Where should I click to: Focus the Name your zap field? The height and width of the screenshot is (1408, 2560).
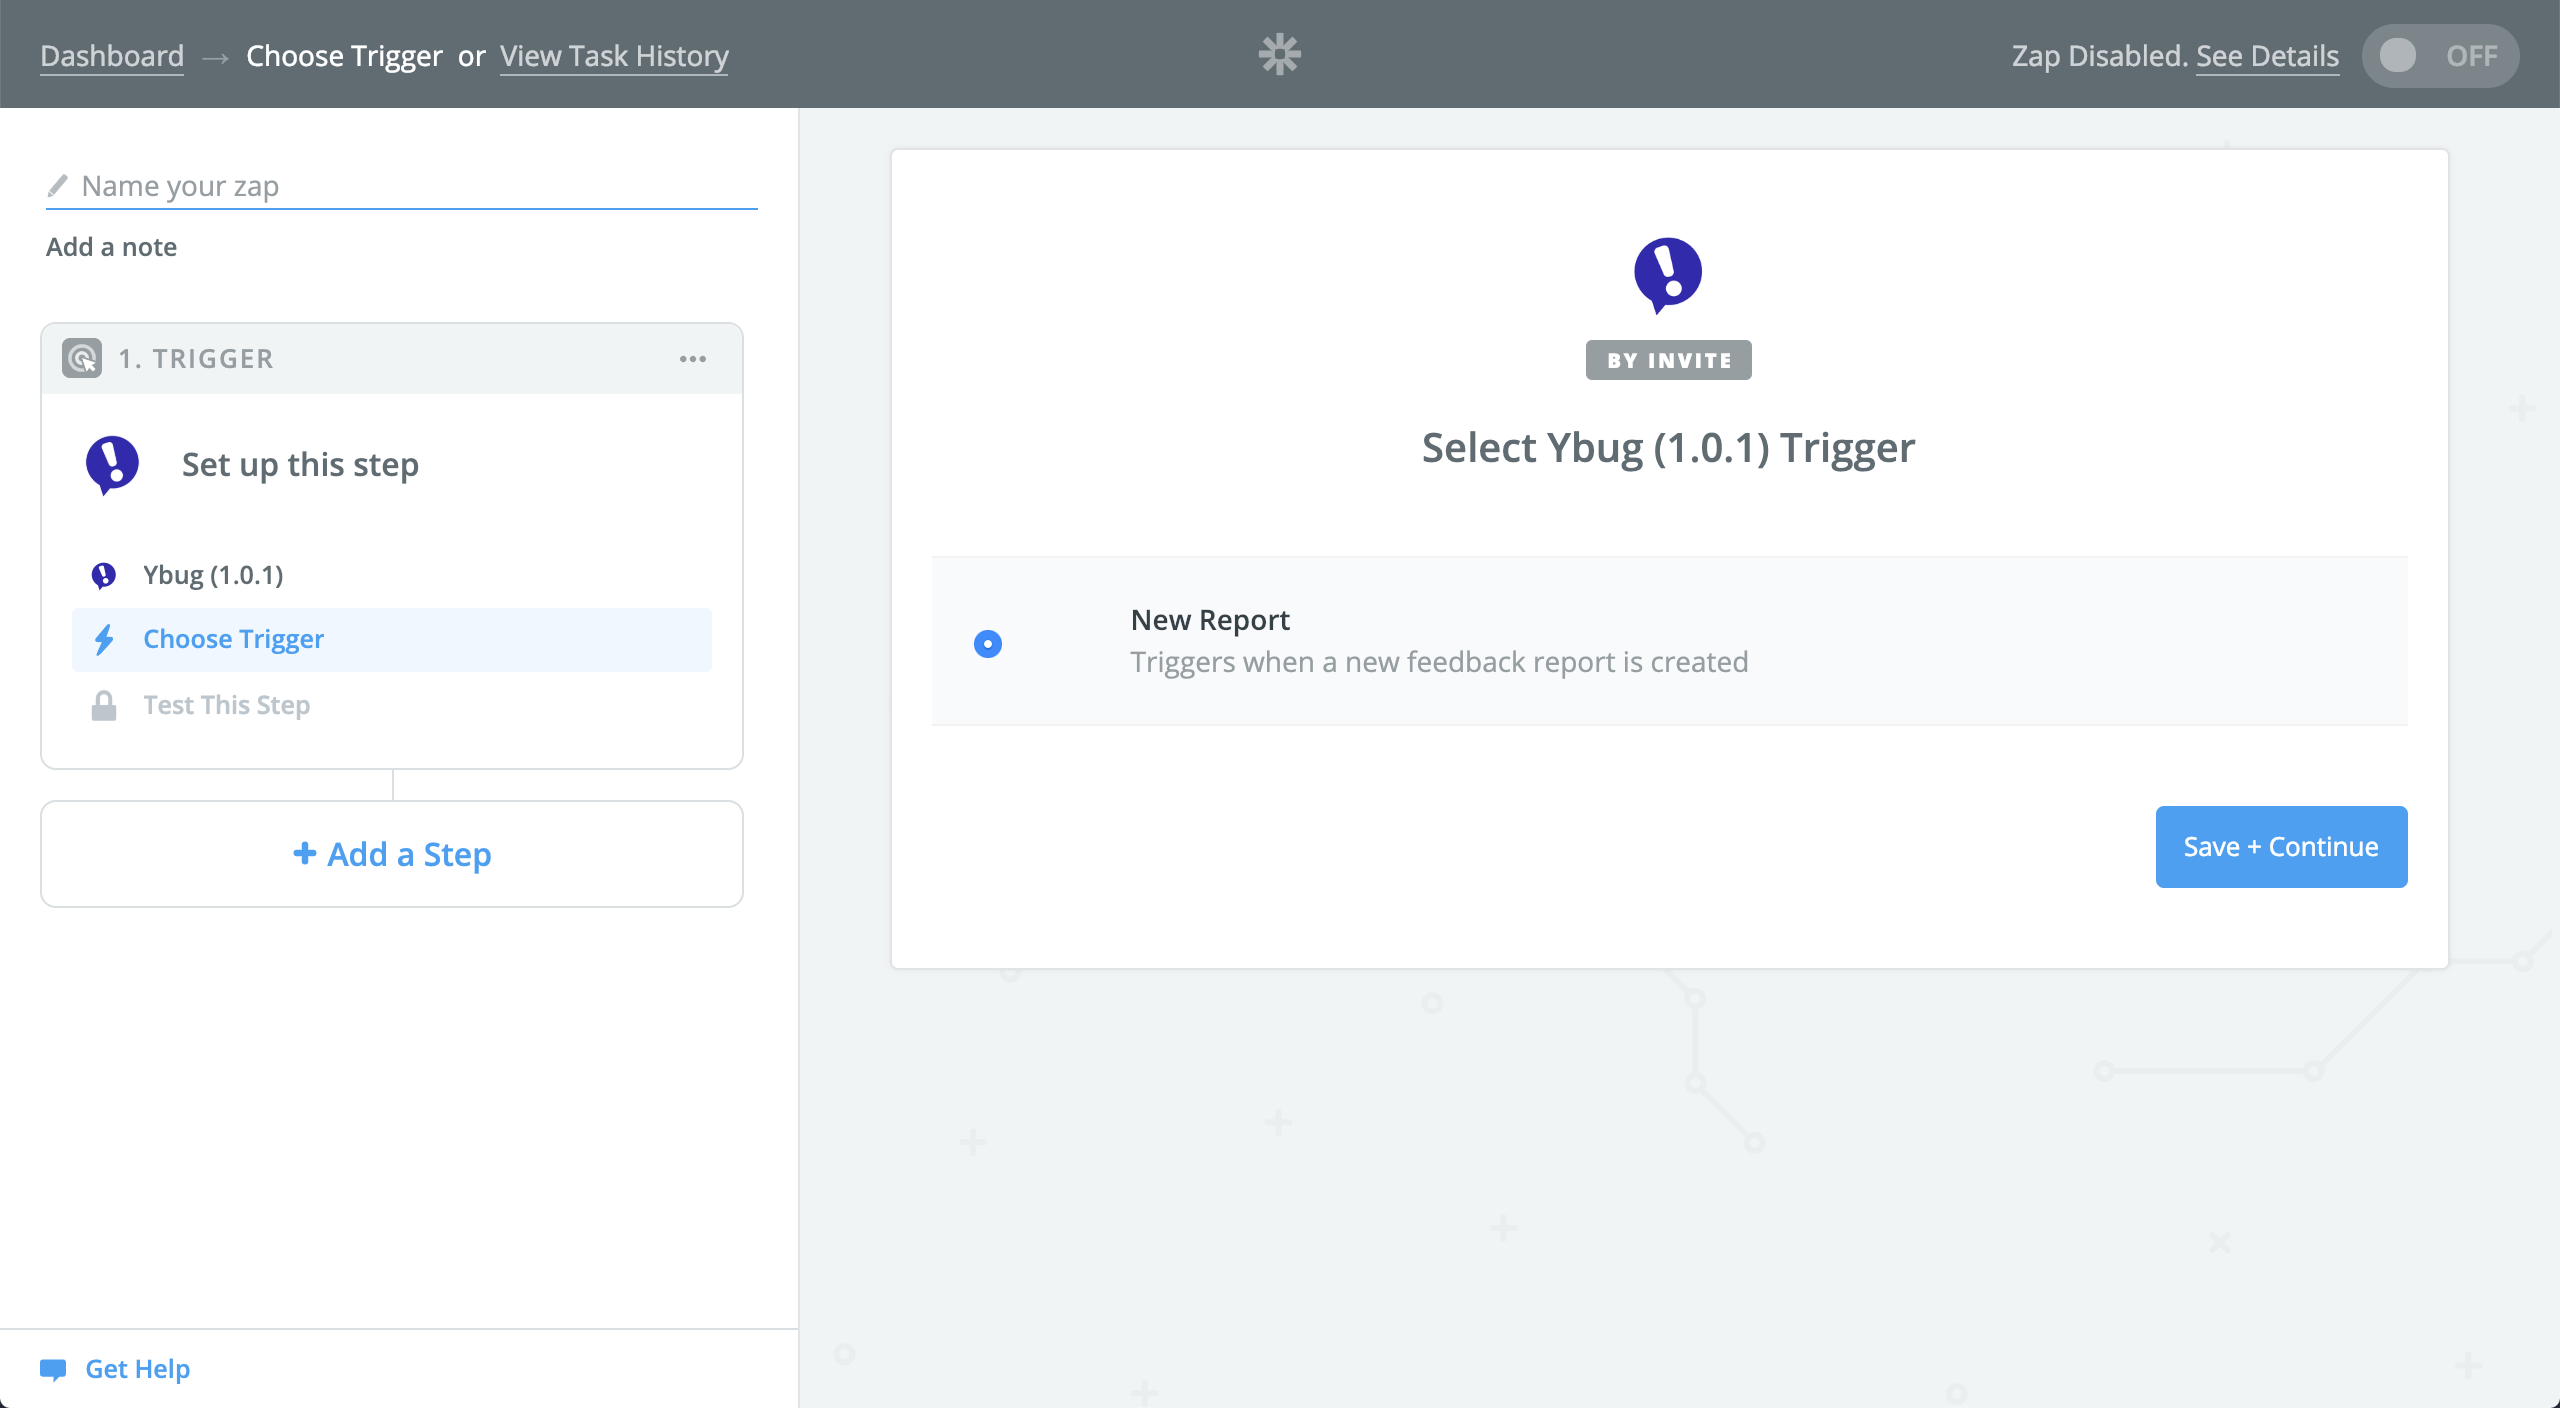402,186
